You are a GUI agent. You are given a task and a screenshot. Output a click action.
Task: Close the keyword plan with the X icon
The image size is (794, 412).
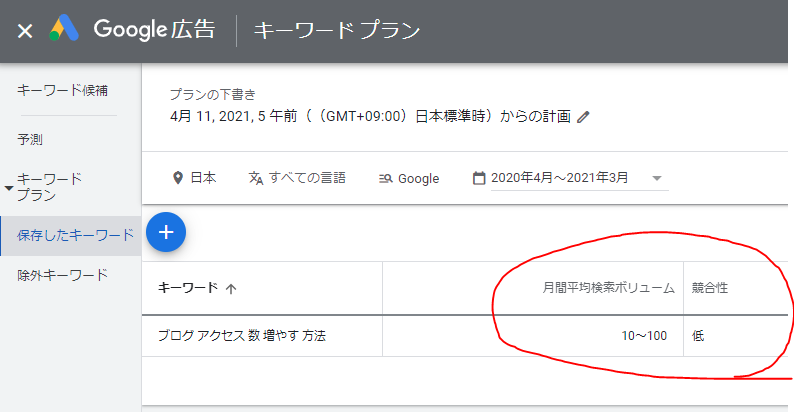pyautogui.click(x=25, y=31)
